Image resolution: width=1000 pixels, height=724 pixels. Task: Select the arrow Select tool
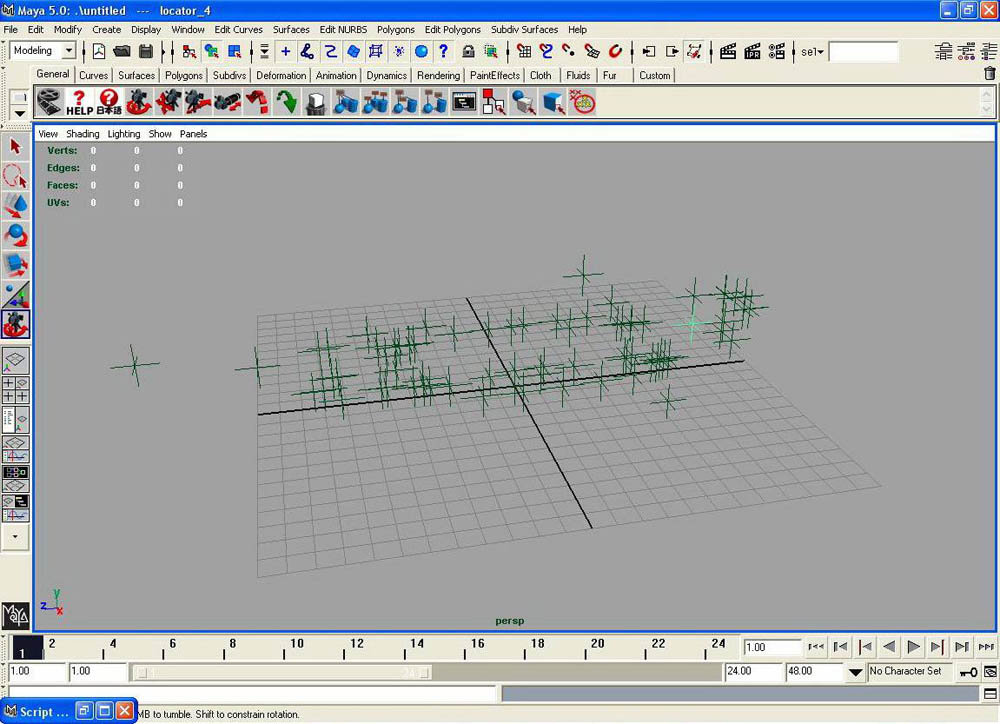click(15, 147)
